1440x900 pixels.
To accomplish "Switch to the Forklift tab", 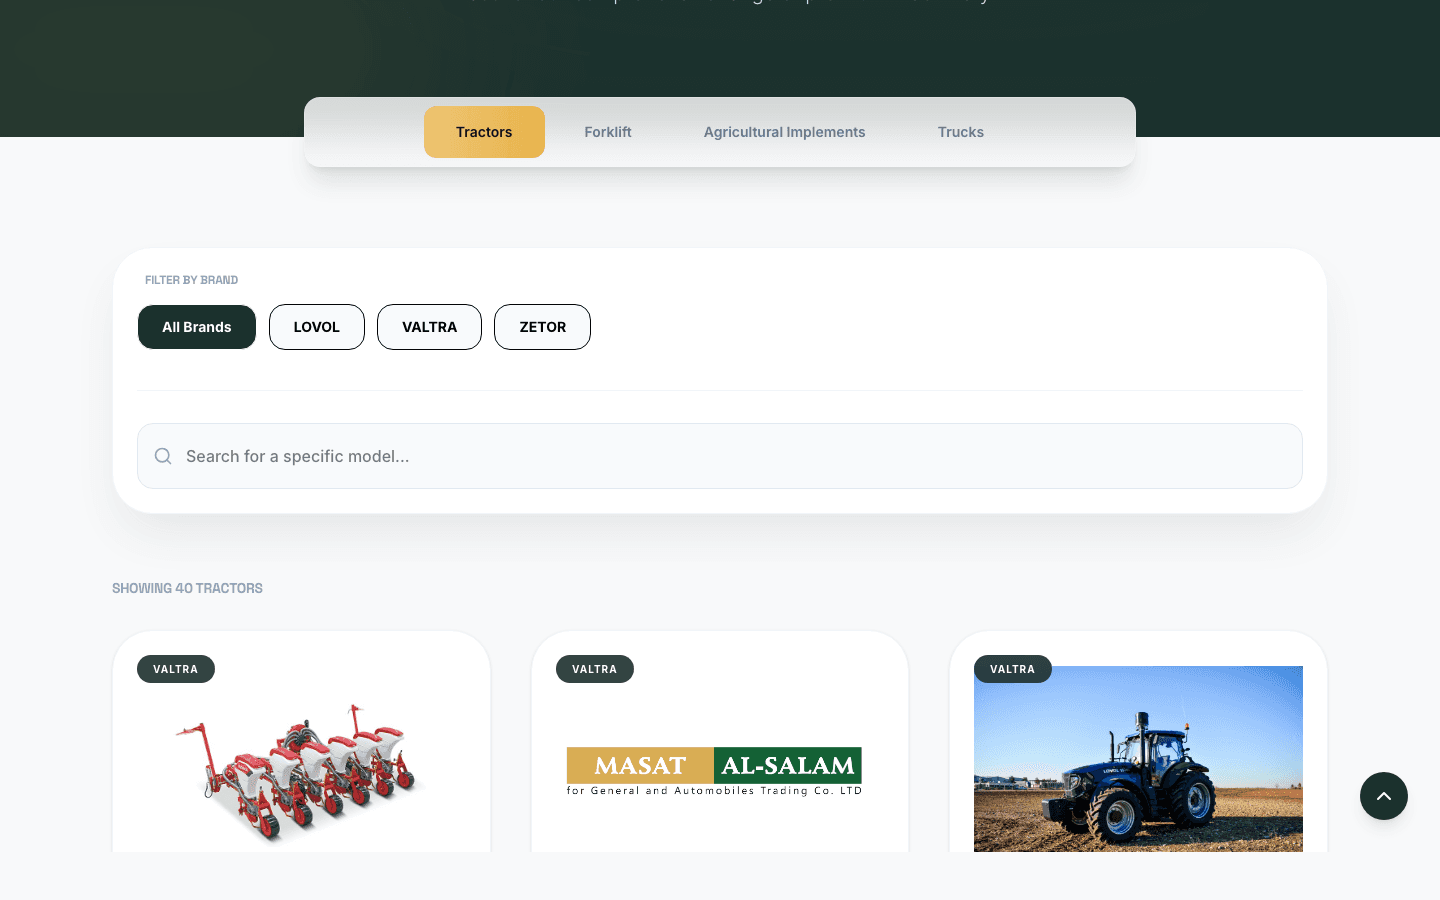I will pyautogui.click(x=608, y=132).
